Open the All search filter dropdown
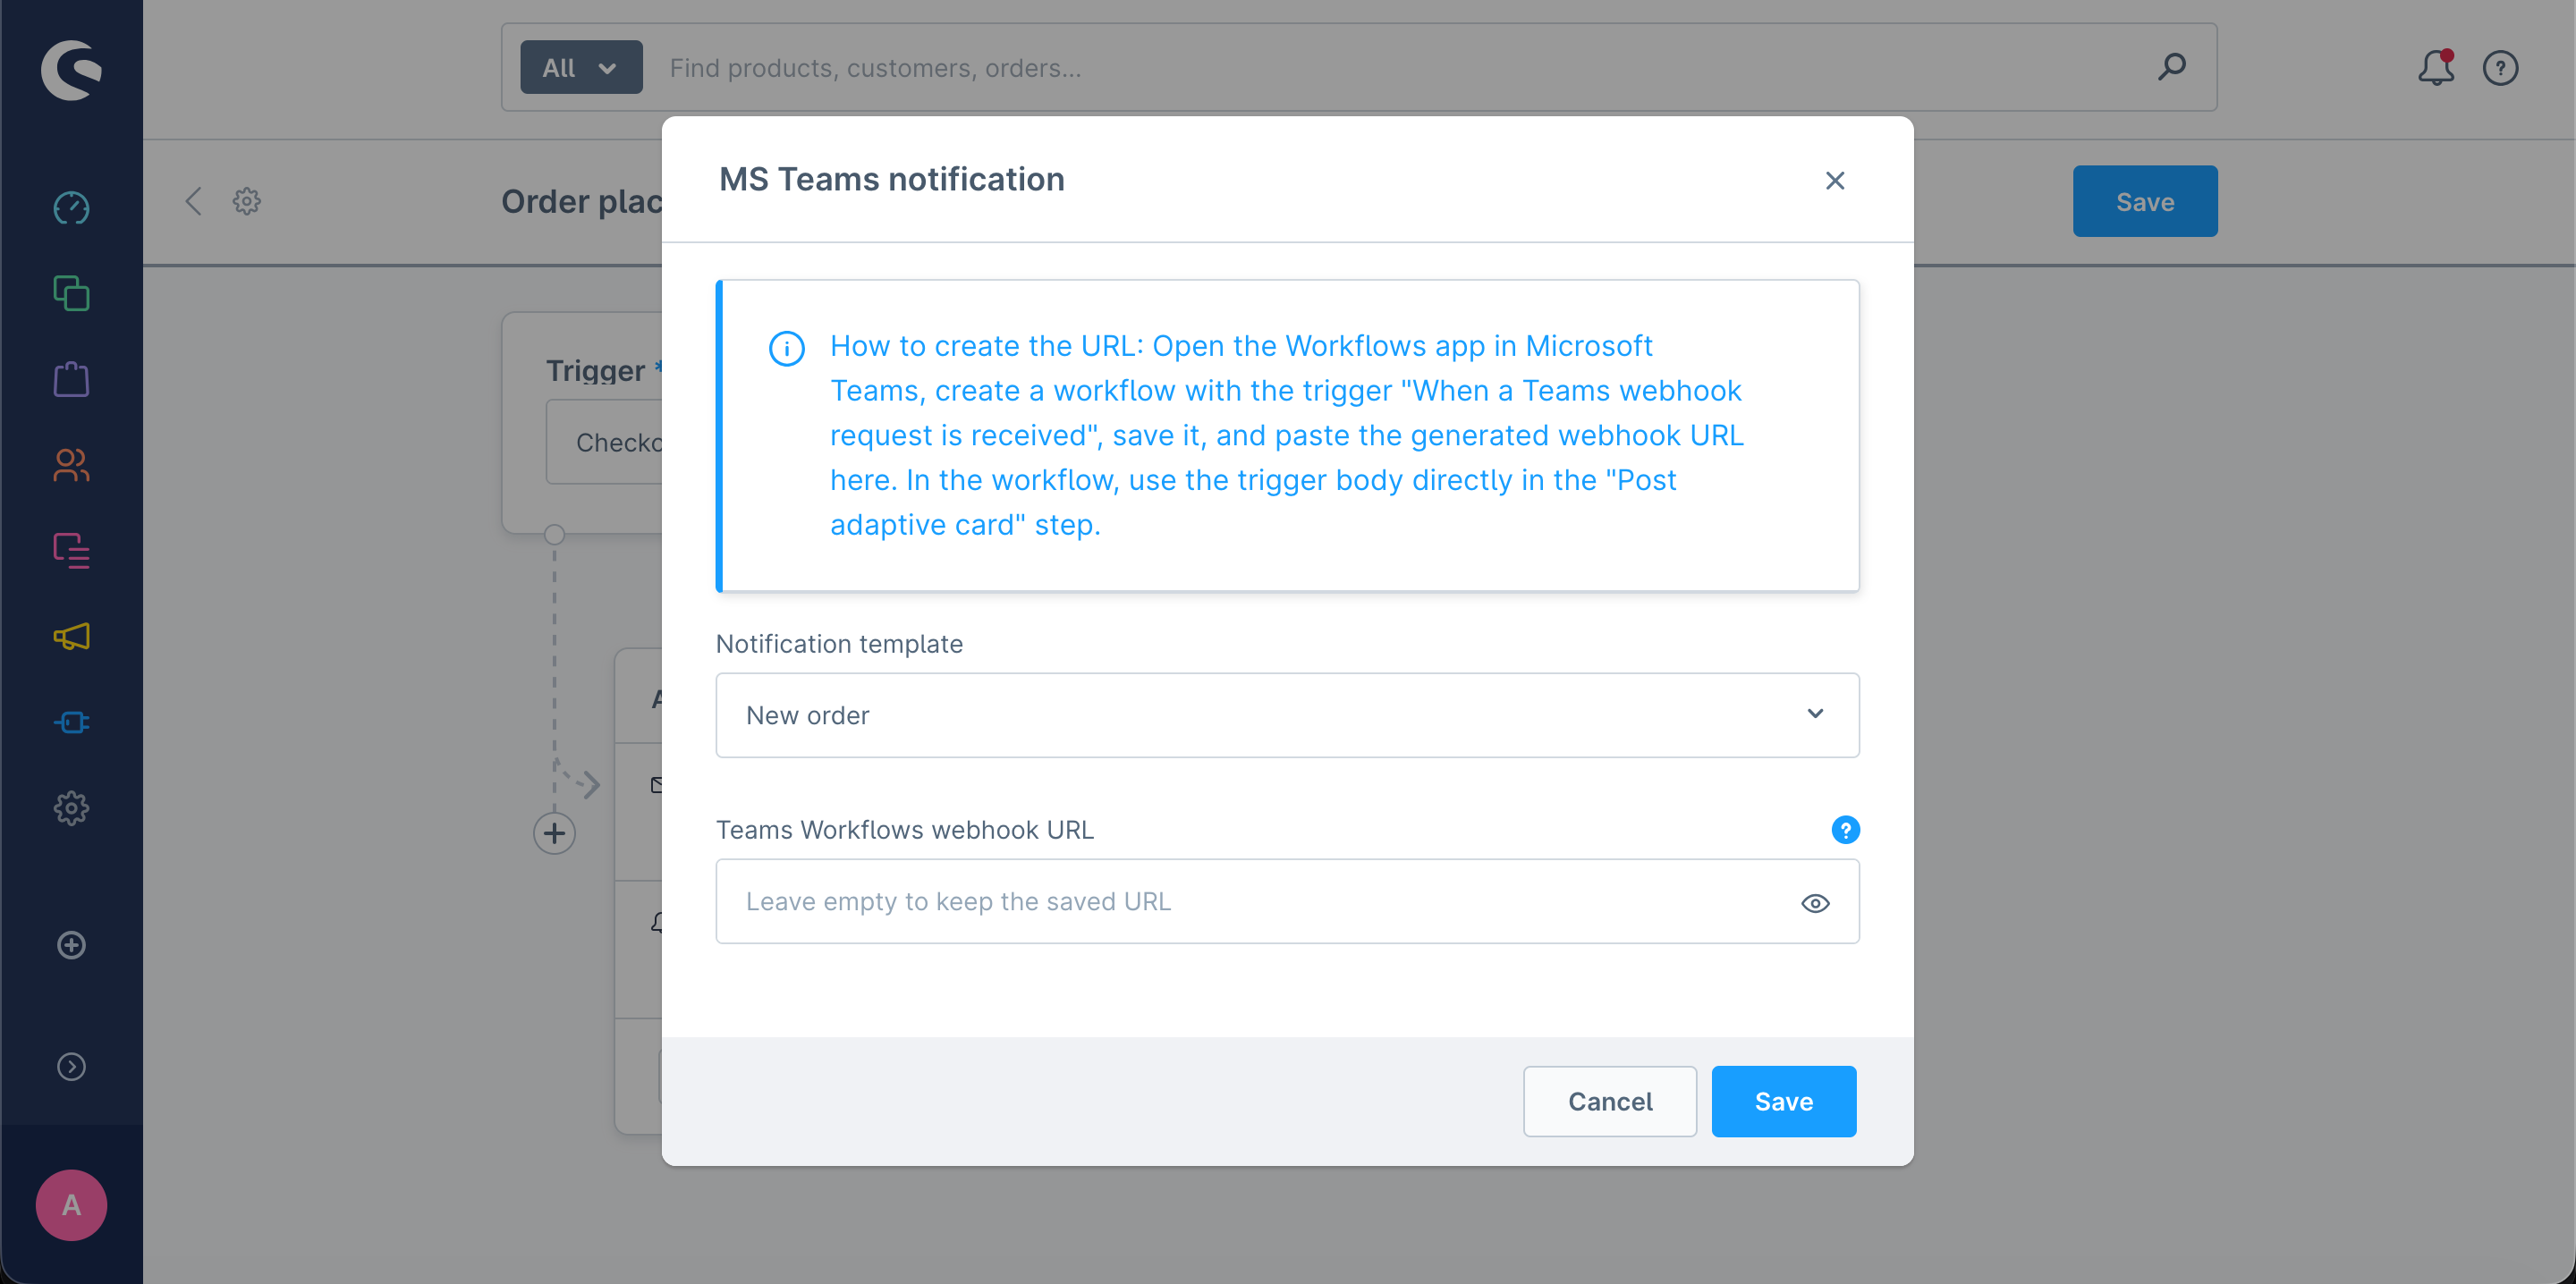 click(x=581, y=68)
